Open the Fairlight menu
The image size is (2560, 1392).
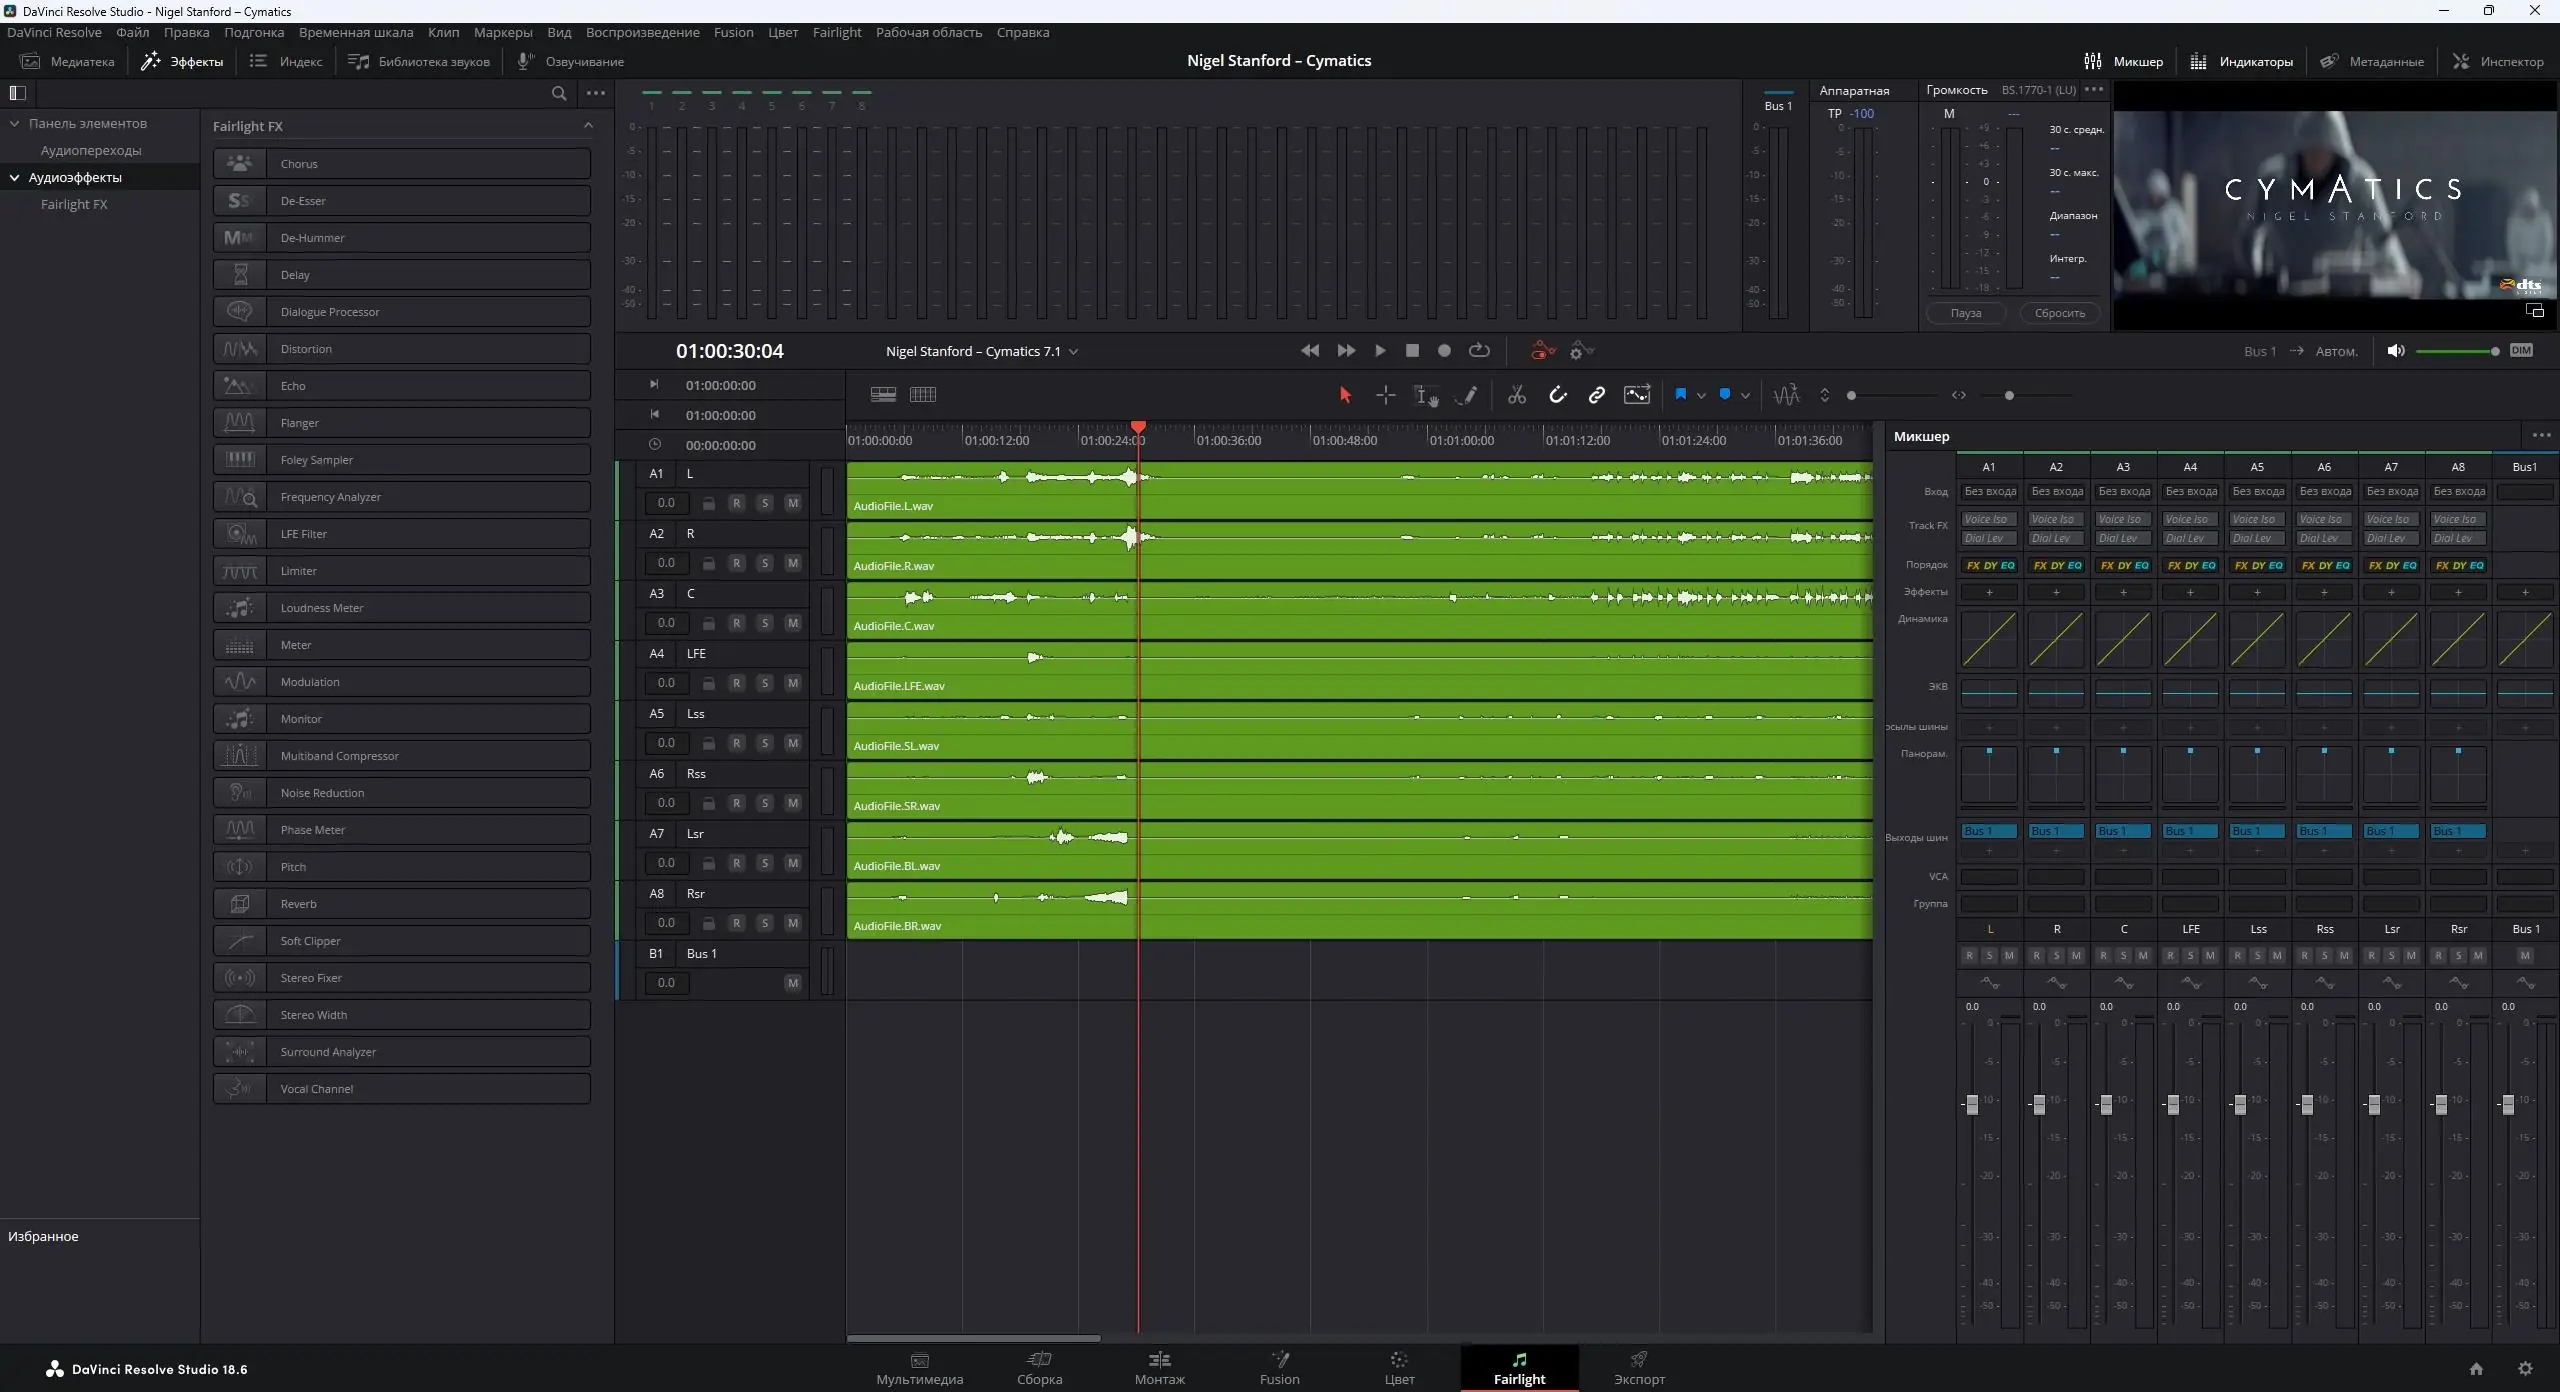click(836, 32)
